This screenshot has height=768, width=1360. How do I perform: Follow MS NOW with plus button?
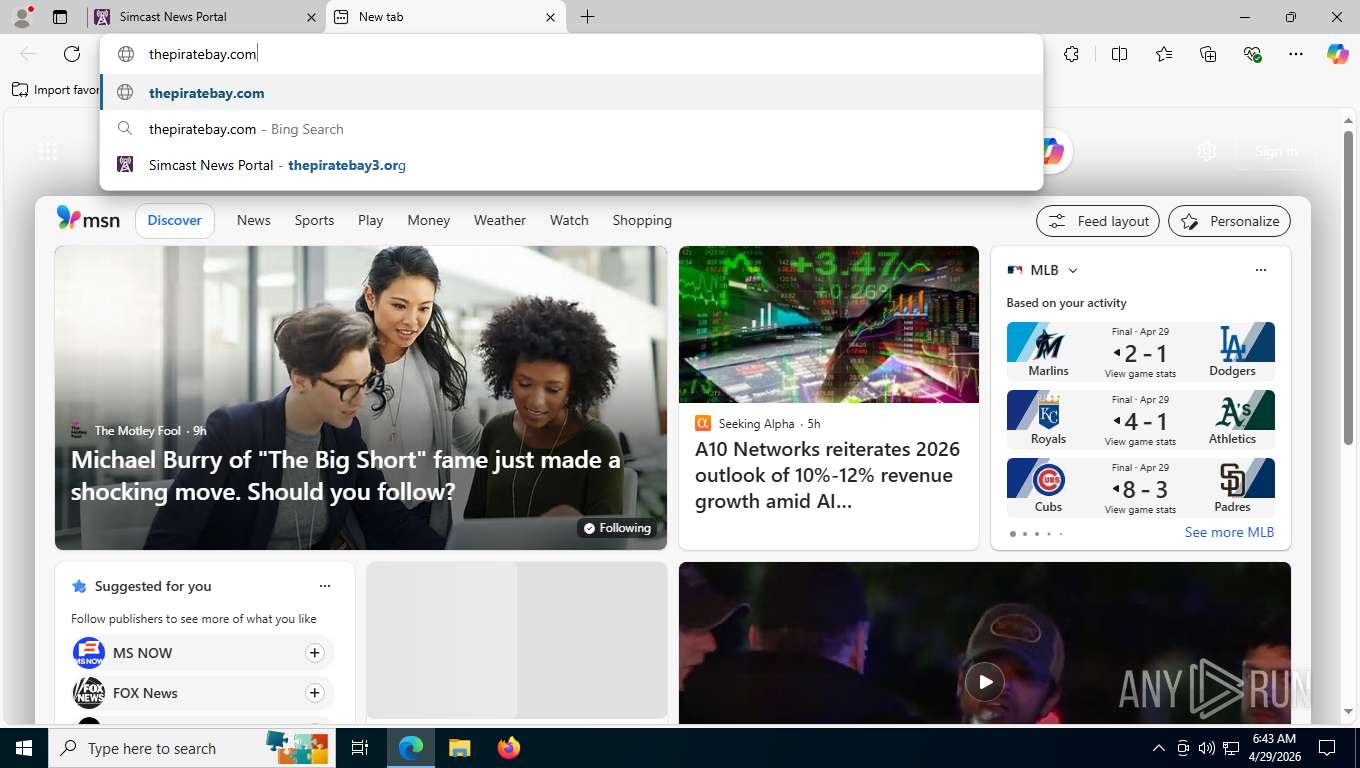coord(314,653)
